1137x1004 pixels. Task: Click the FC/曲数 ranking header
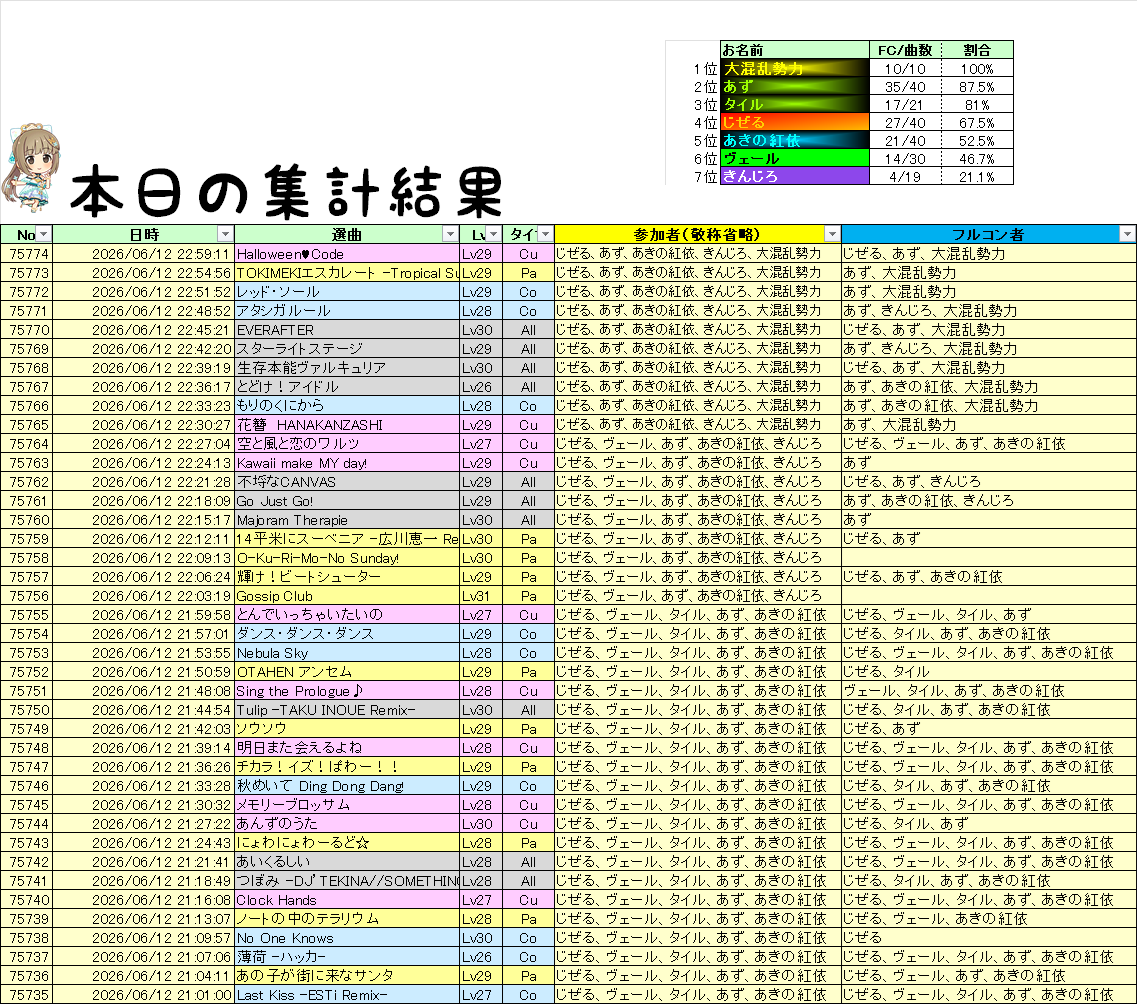pos(905,50)
